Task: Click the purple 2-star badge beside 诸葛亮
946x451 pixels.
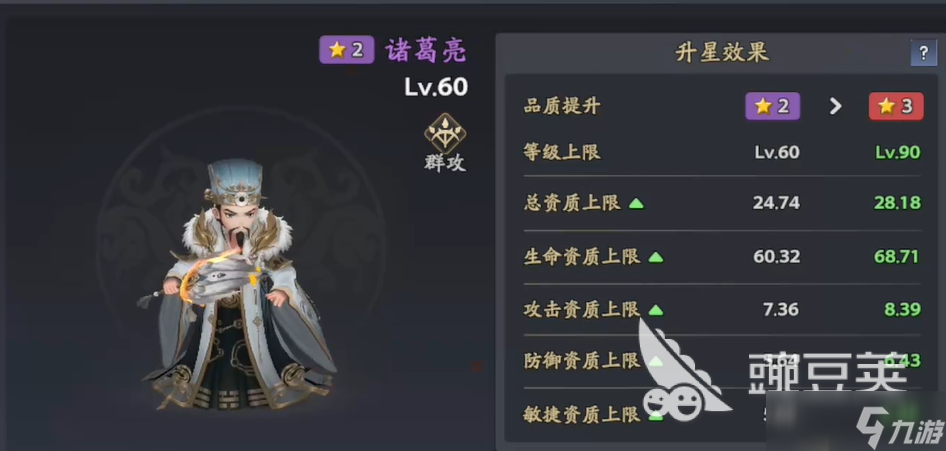Action: (x=346, y=50)
